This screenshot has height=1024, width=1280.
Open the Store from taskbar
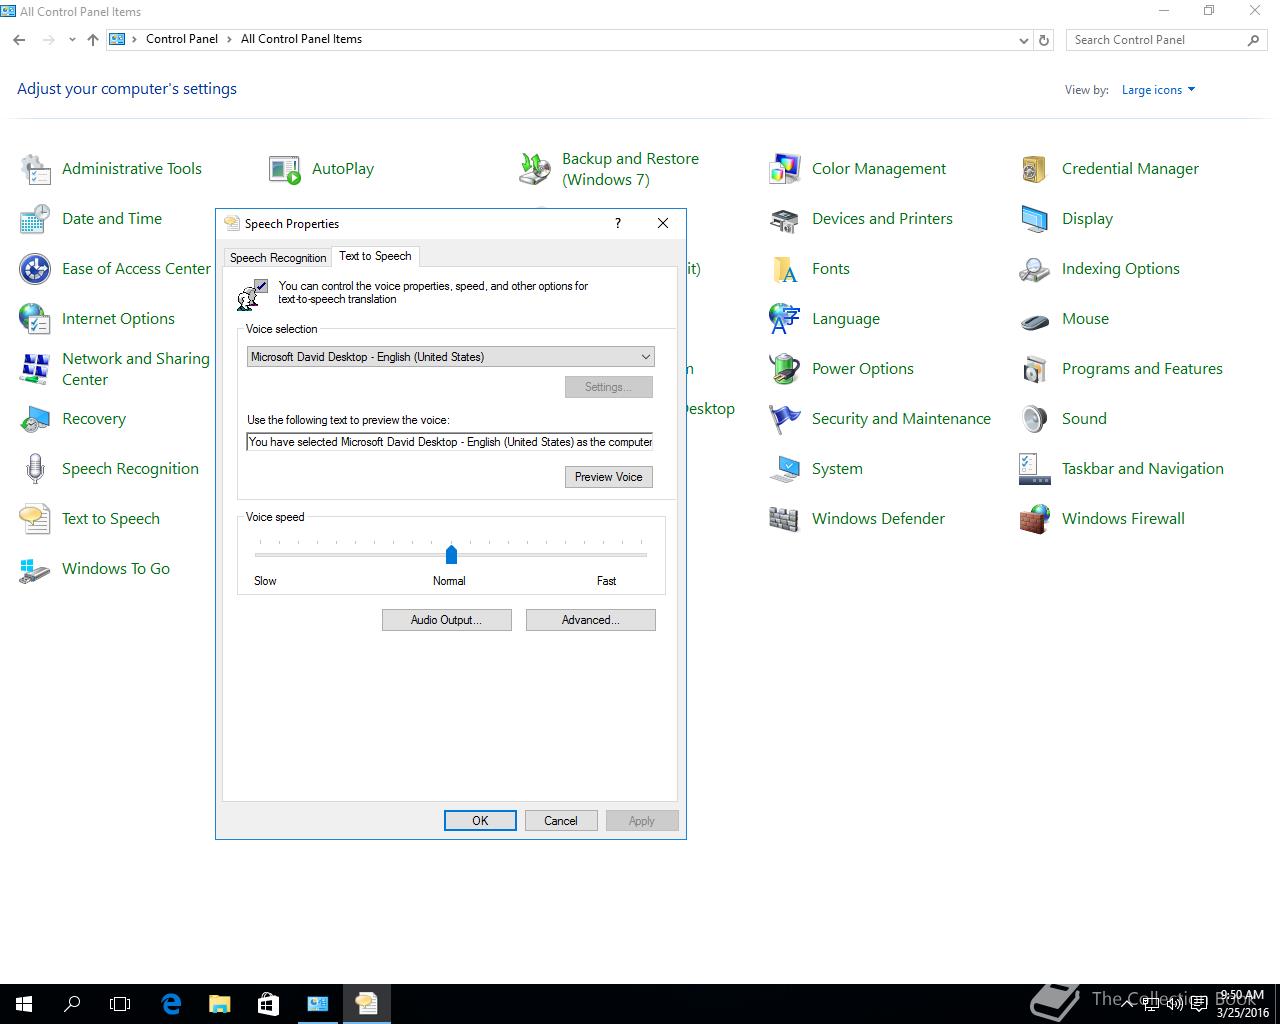coord(268,1004)
